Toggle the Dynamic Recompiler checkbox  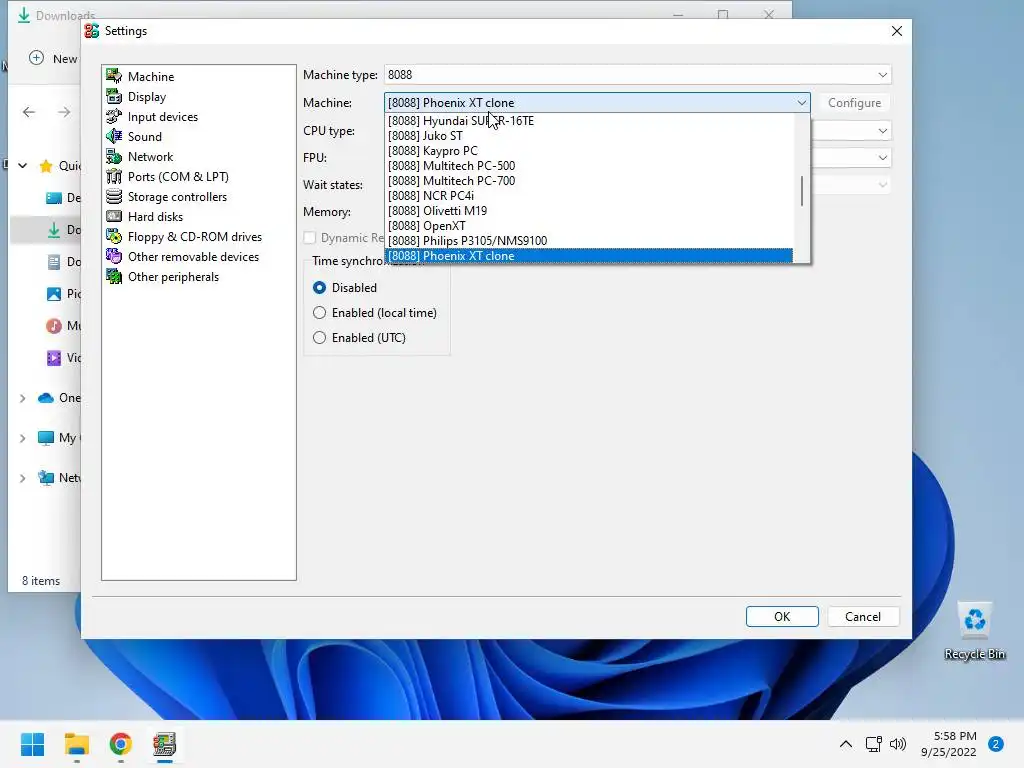pos(310,238)
